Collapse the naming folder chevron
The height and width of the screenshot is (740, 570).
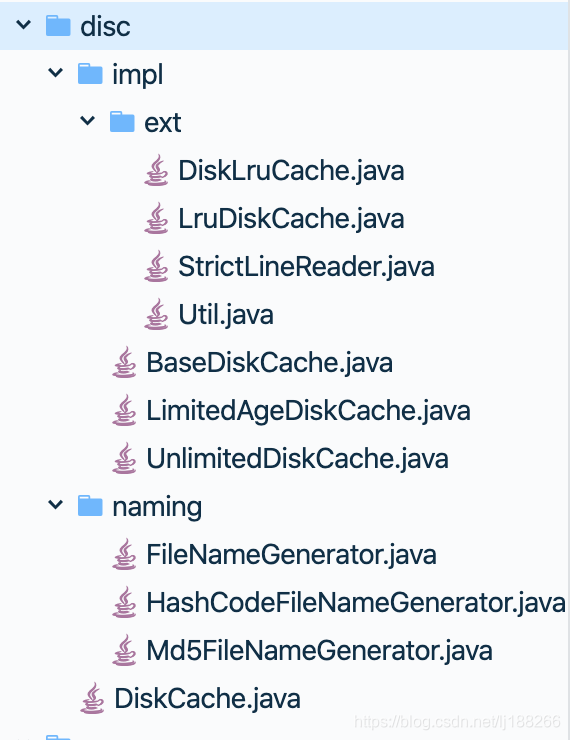tap(56, 505)
